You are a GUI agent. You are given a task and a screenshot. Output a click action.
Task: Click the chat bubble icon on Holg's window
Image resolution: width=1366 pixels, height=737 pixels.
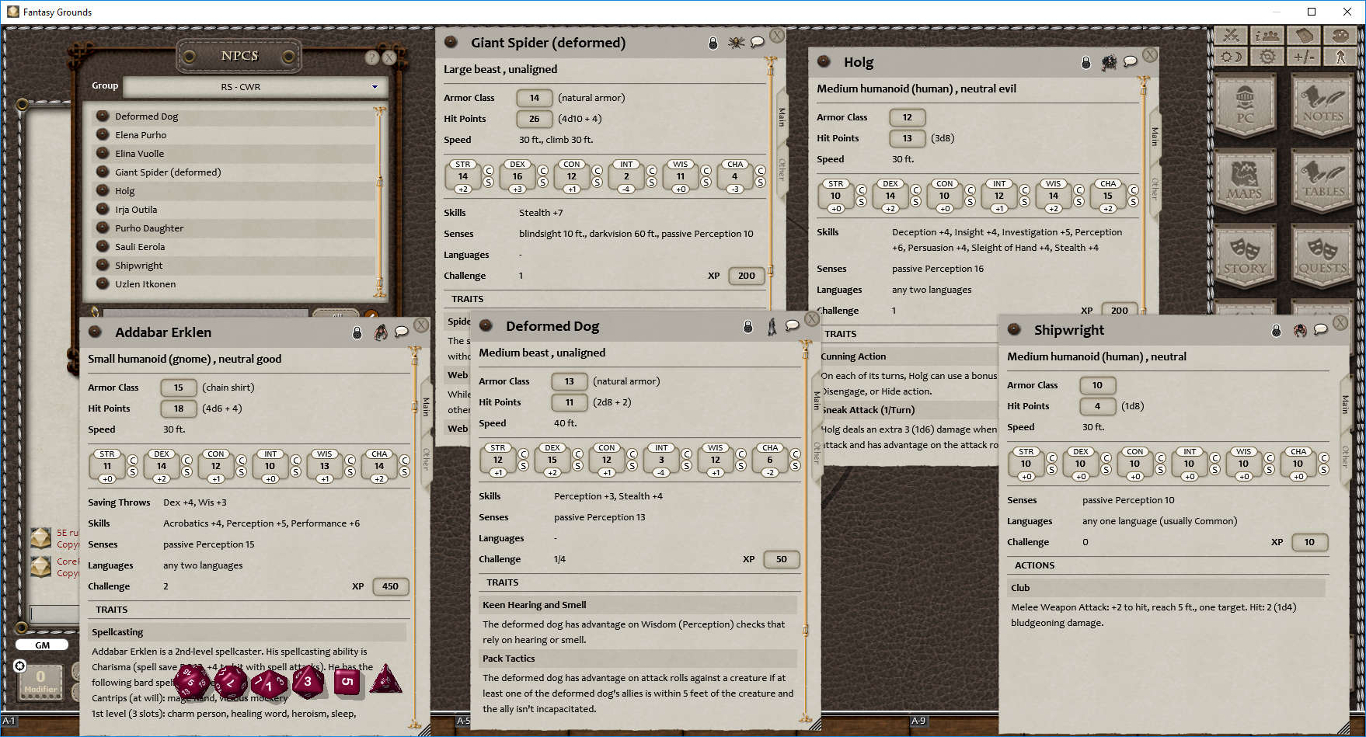click(x=1131, y=61)
